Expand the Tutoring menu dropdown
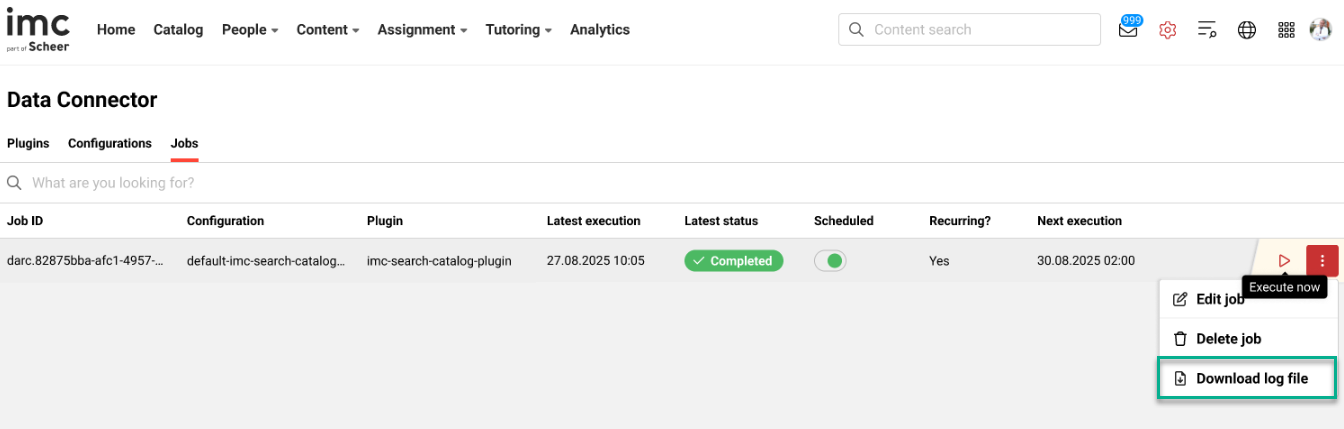The height and width of the screenshot is (429, 1344). point(519,30)
